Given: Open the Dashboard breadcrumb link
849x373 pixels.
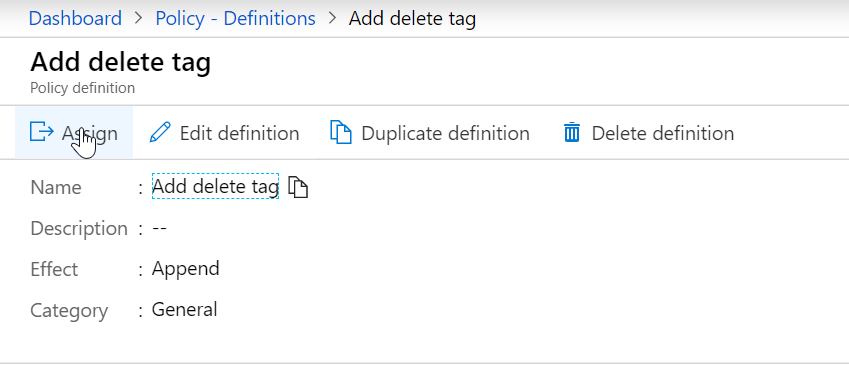Looking at the screenshot, I should pyautogui.click(x=75, y=18).
